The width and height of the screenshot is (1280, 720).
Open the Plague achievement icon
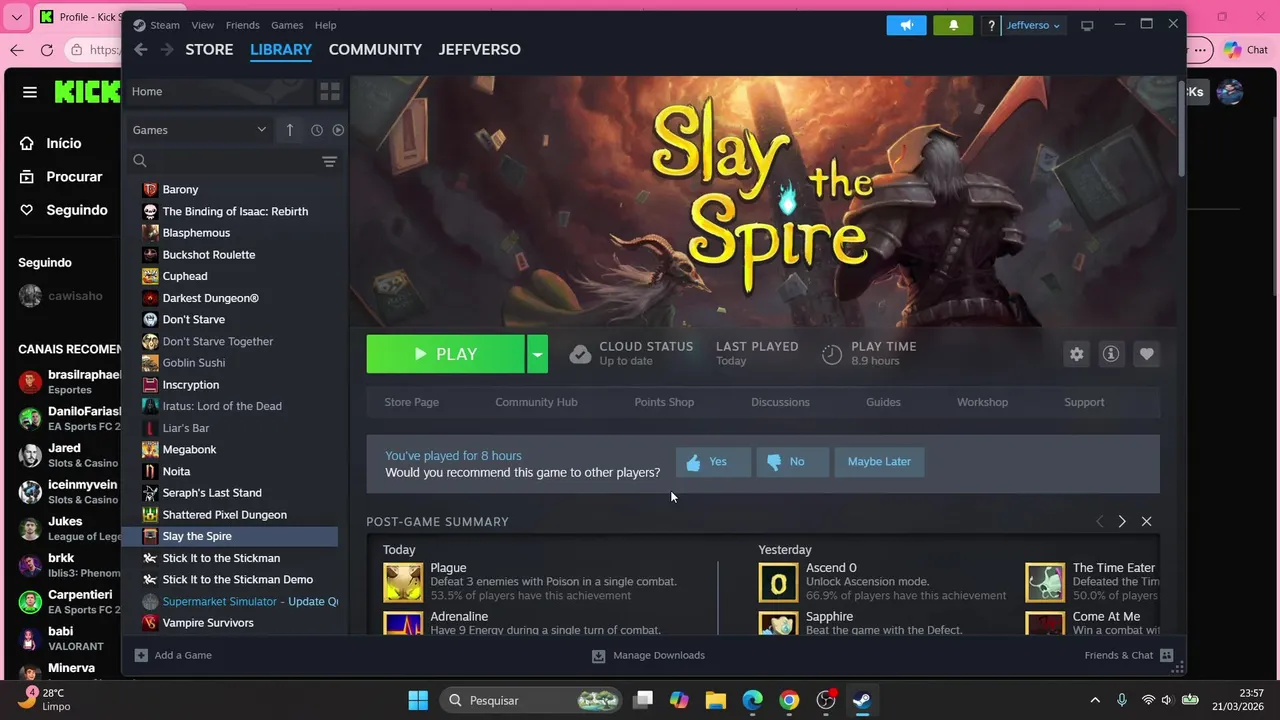pyautogui.click(x=403, y=582)
